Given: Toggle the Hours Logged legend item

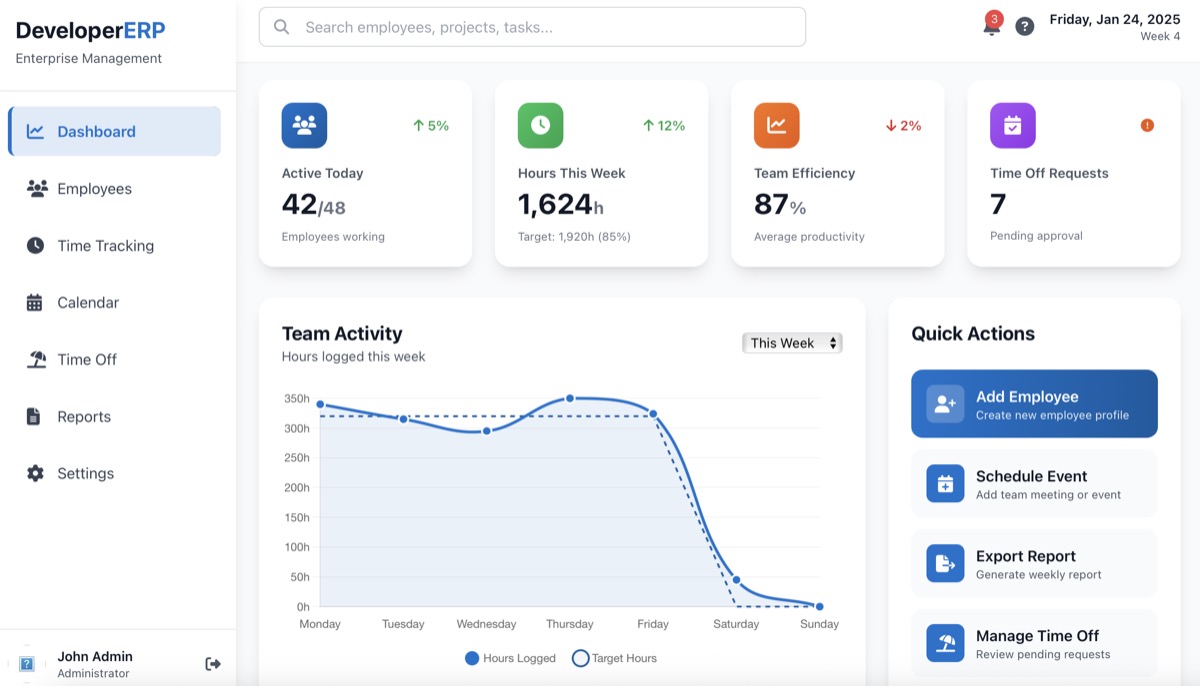Looking at the screenshot, I should pyautogui.click(x=510, y=658).
